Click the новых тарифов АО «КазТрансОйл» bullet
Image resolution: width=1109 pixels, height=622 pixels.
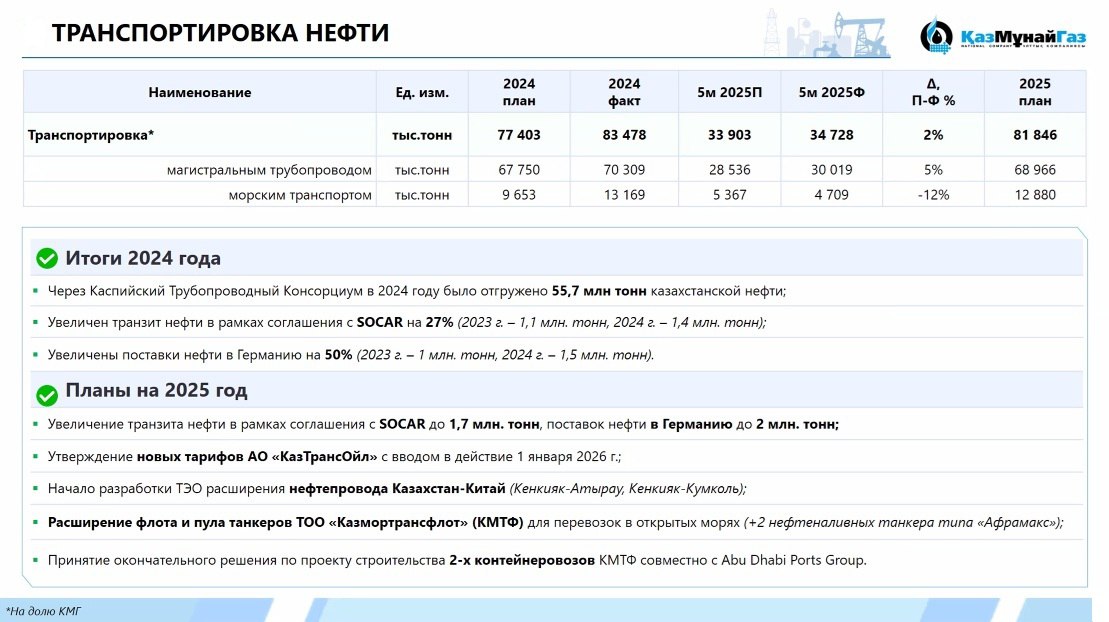click(x=334, y=457)
